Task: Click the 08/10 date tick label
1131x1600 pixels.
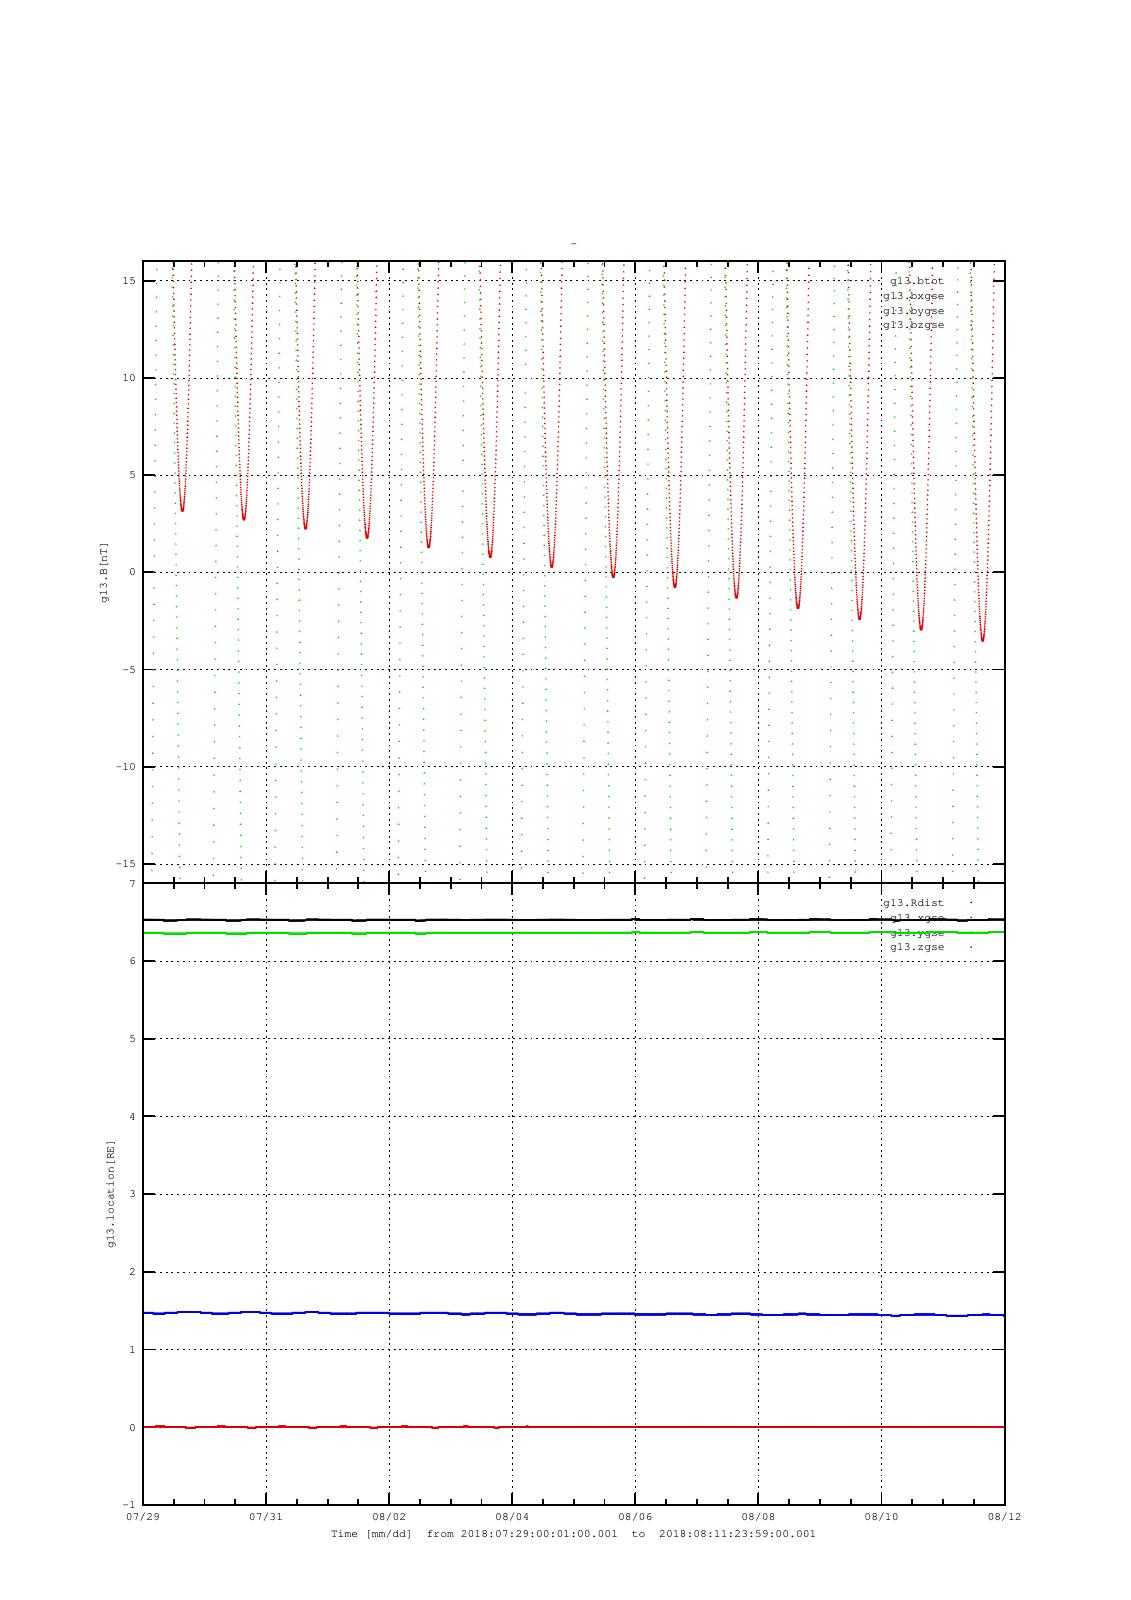Action: [x=881, y=1517]
